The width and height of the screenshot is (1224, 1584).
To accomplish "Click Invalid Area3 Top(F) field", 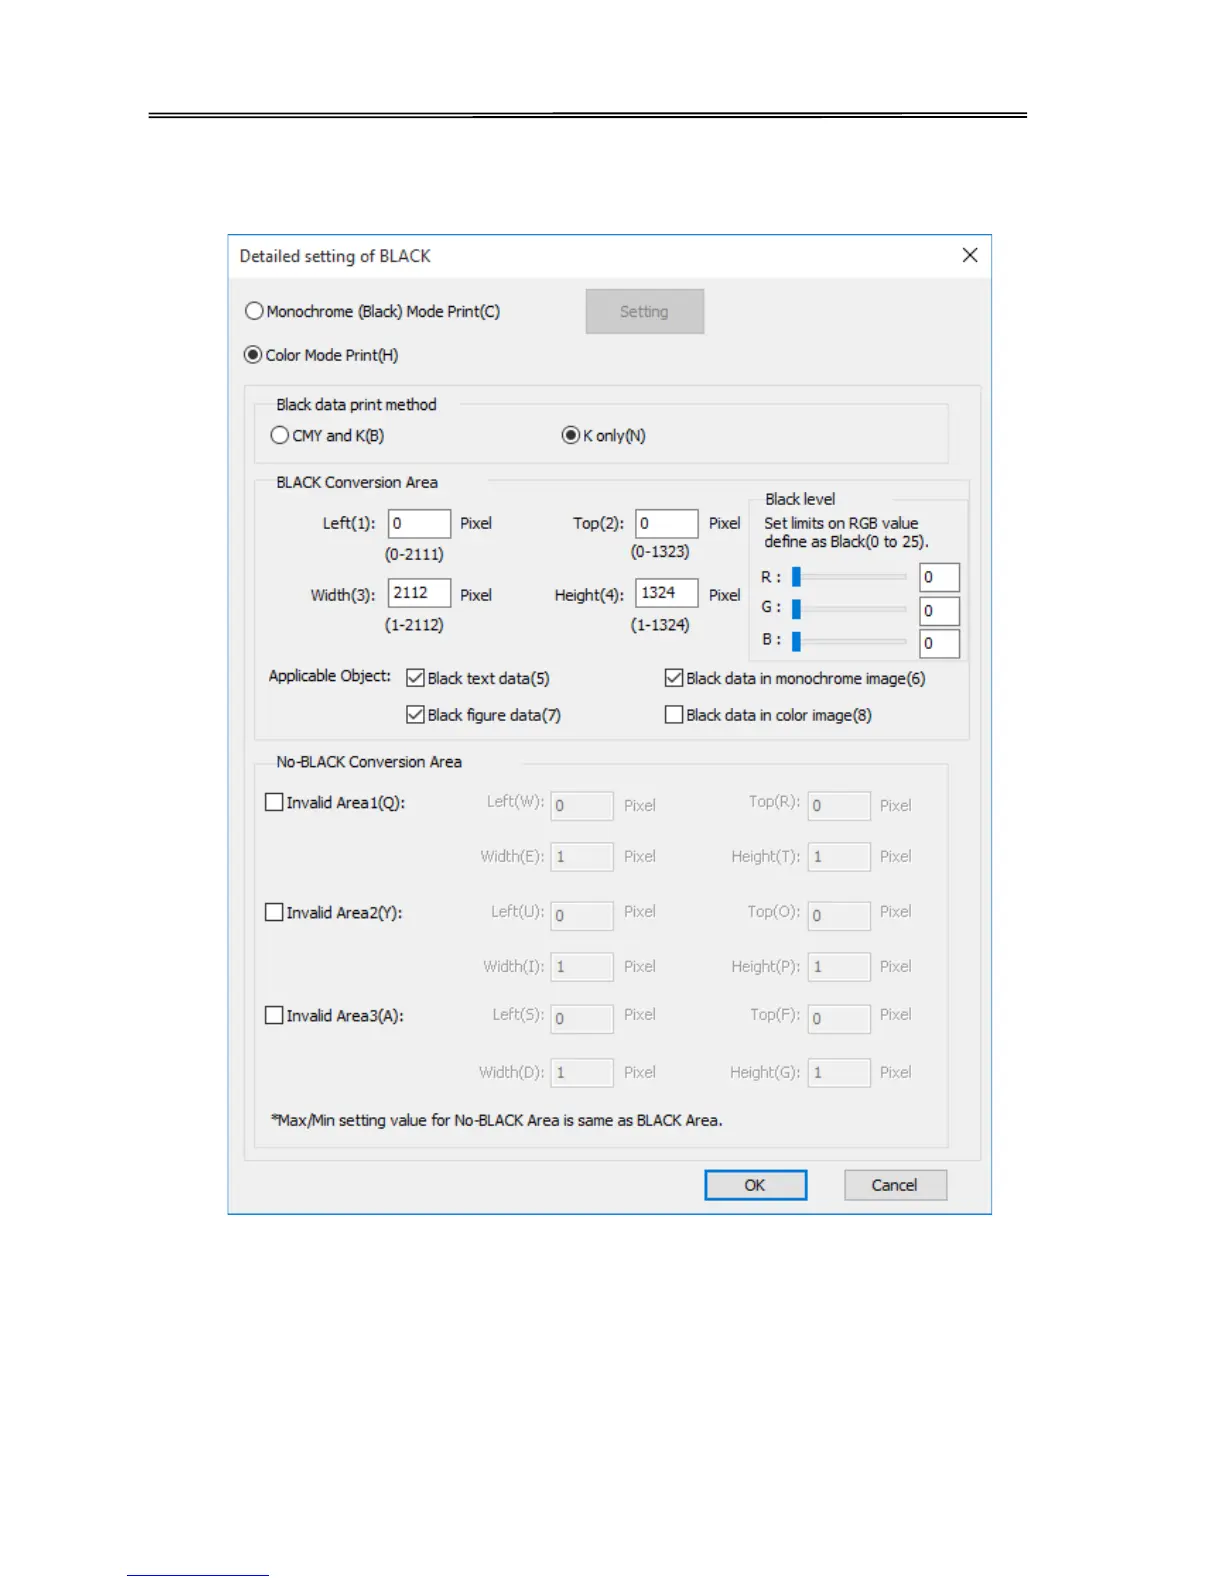I will click(839, 1018).
